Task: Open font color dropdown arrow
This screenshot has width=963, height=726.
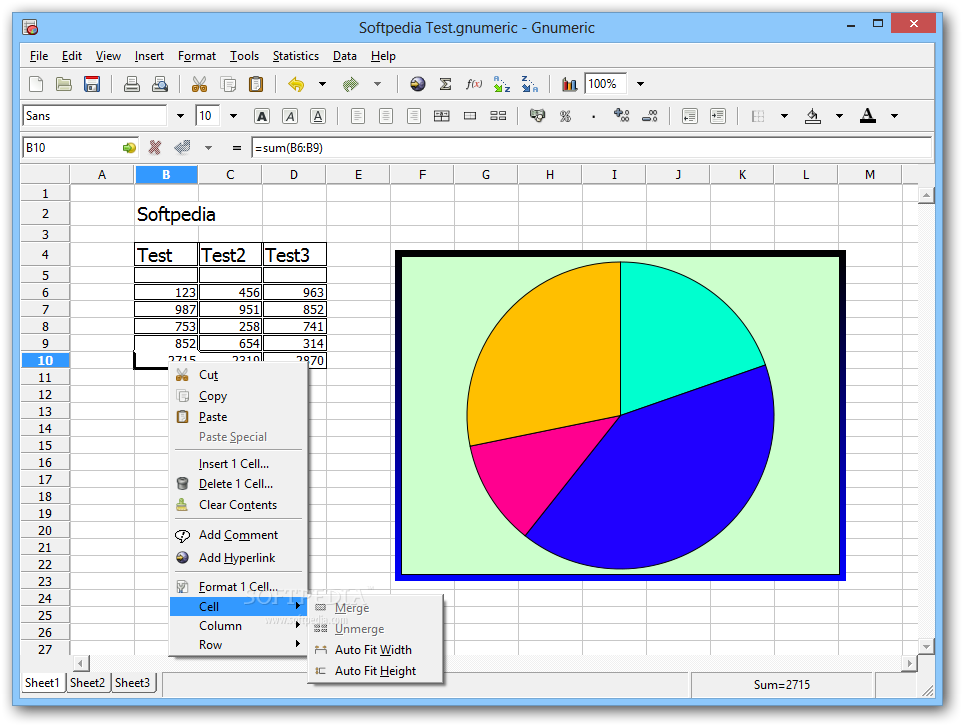Action: (x=894, y=116)
